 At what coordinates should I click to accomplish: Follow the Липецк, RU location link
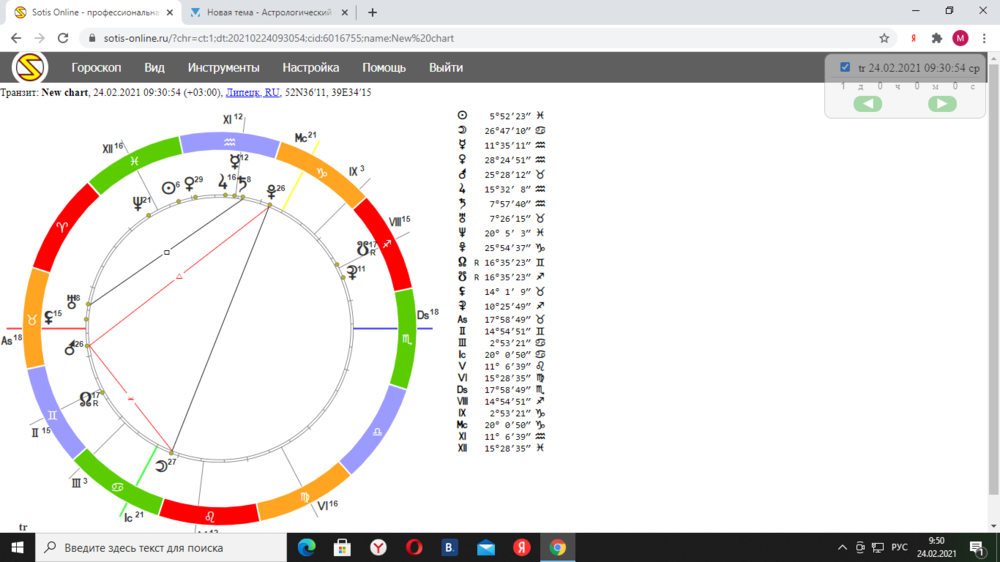point(253,92)
